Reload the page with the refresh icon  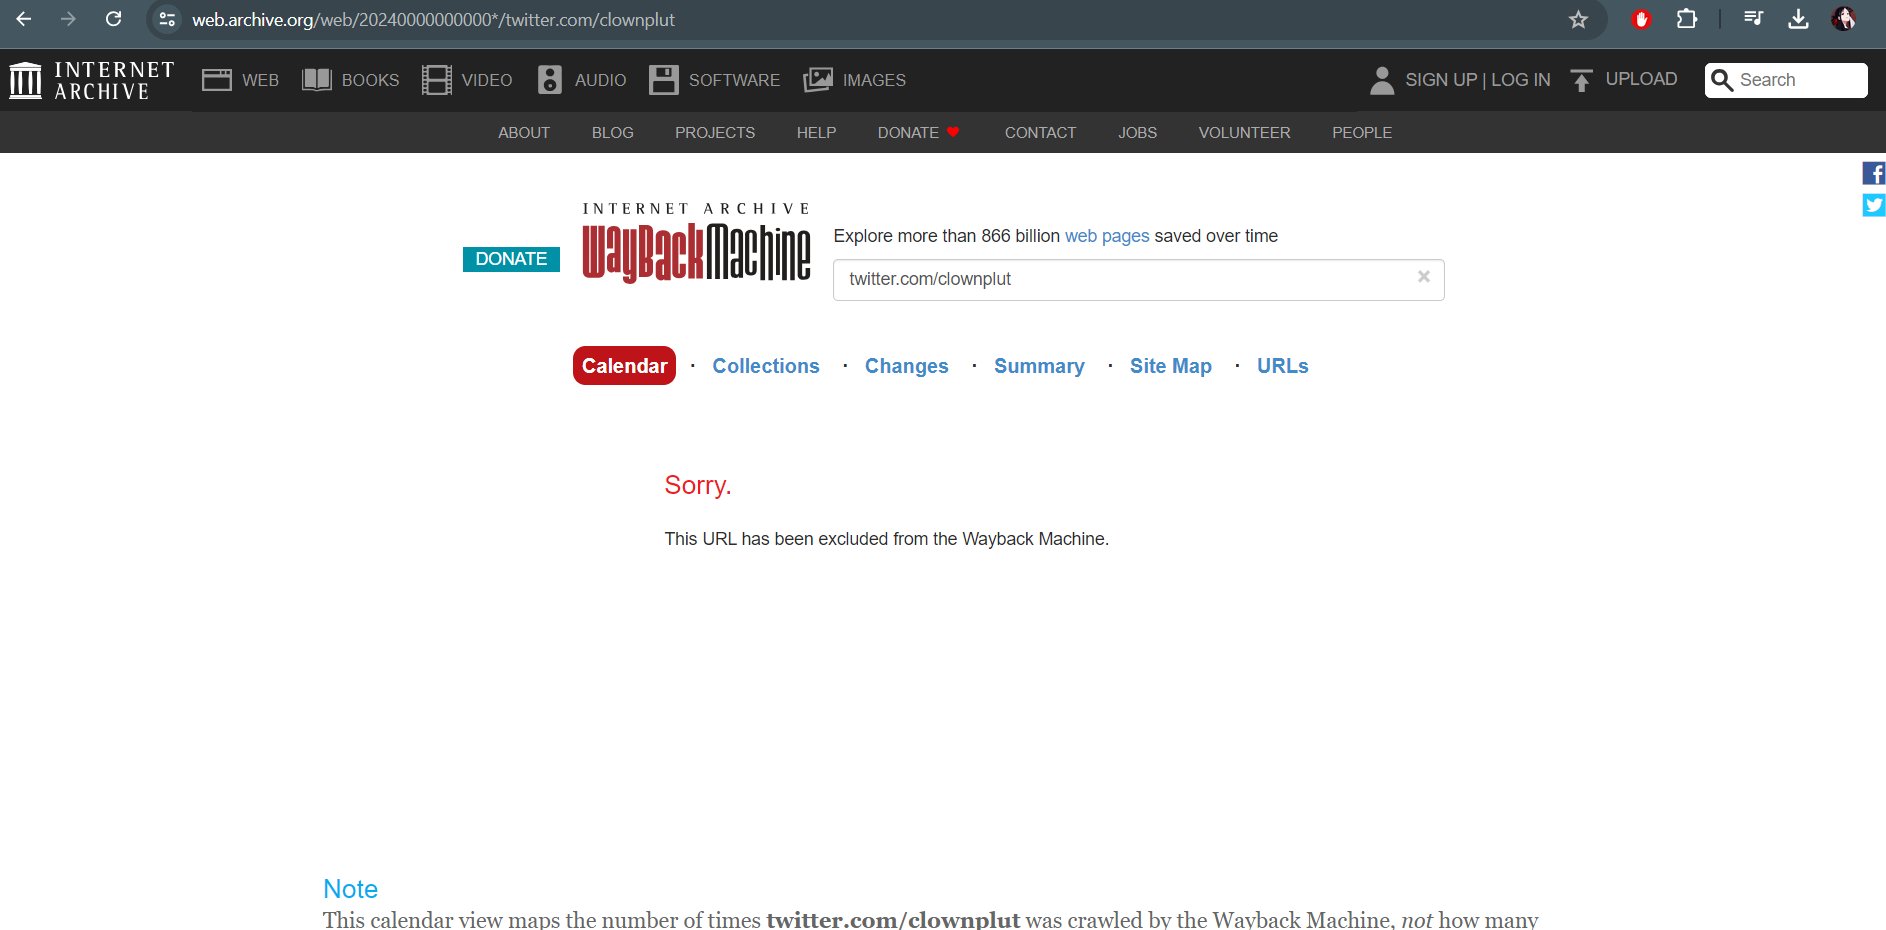click(x=114, y=19)
